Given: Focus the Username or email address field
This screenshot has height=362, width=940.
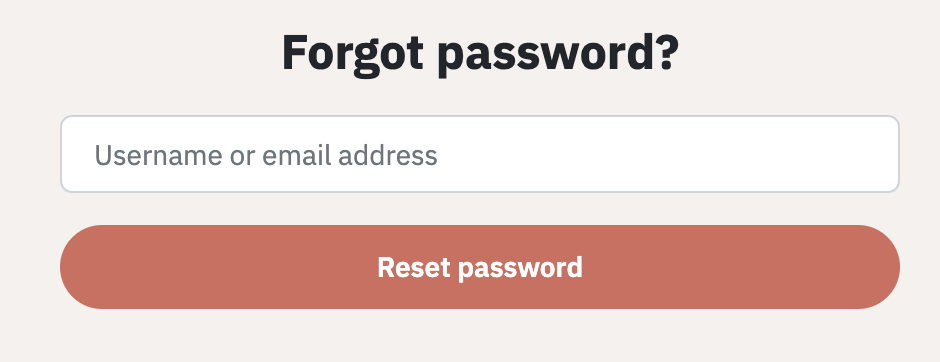Looking at the screenshot, I should [480, 154].
